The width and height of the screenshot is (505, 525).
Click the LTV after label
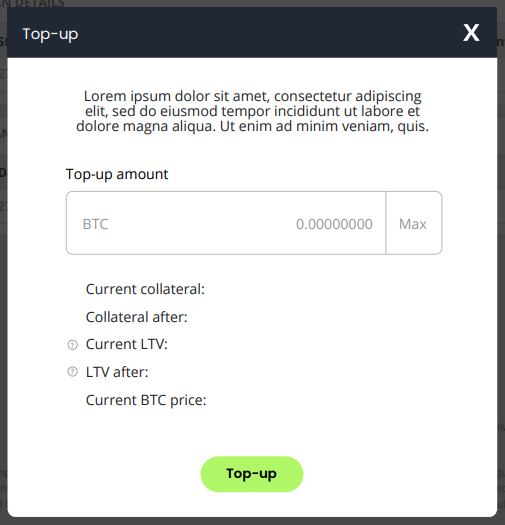click(117, 372)
